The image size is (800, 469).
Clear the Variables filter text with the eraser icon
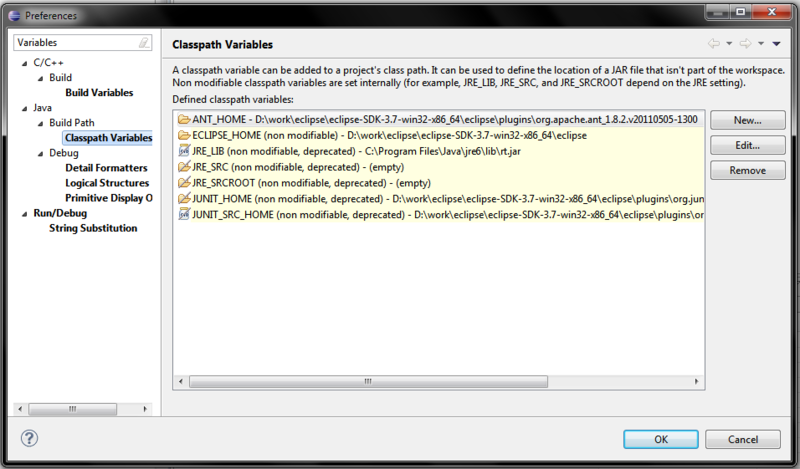coord(144,43)
